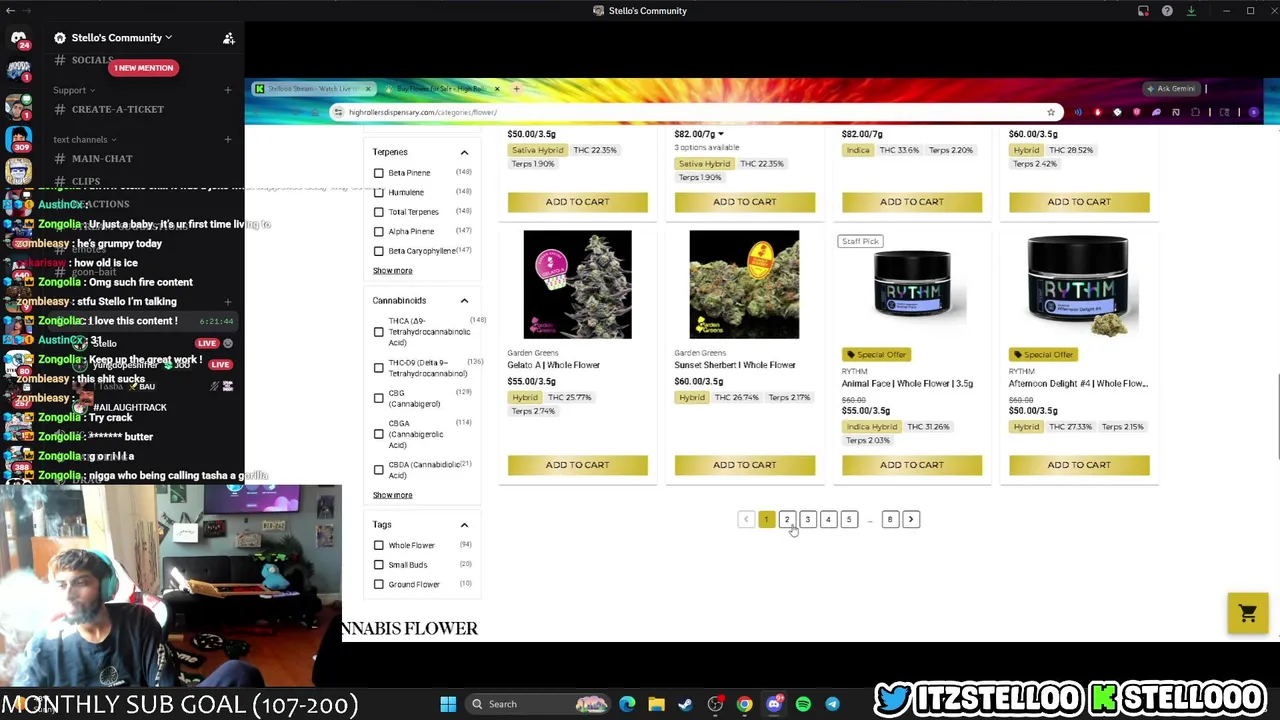Close the Stelloo Stream browser tab
The height and width of the screenshot is (720, 1280).
pyautogui.click(x=367, y=89)
